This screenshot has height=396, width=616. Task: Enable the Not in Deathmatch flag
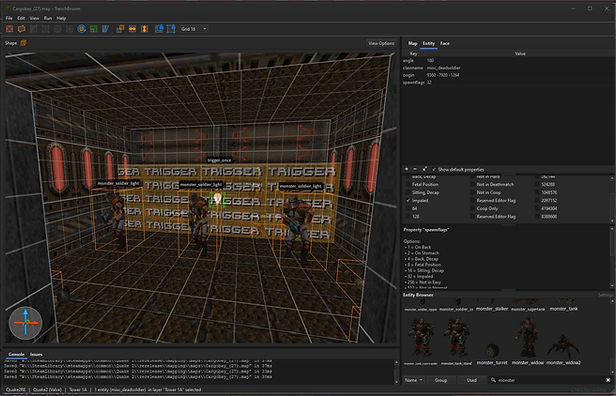pos(473,184)
